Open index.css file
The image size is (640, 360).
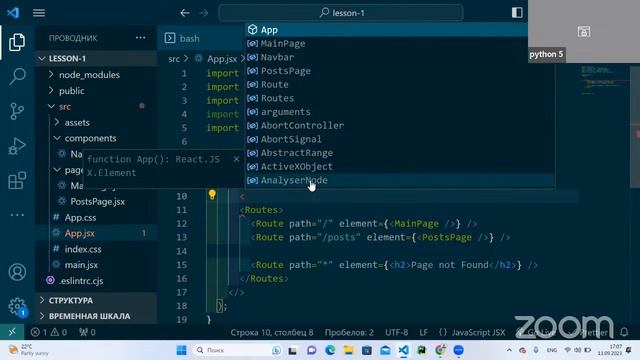(82, 249)
